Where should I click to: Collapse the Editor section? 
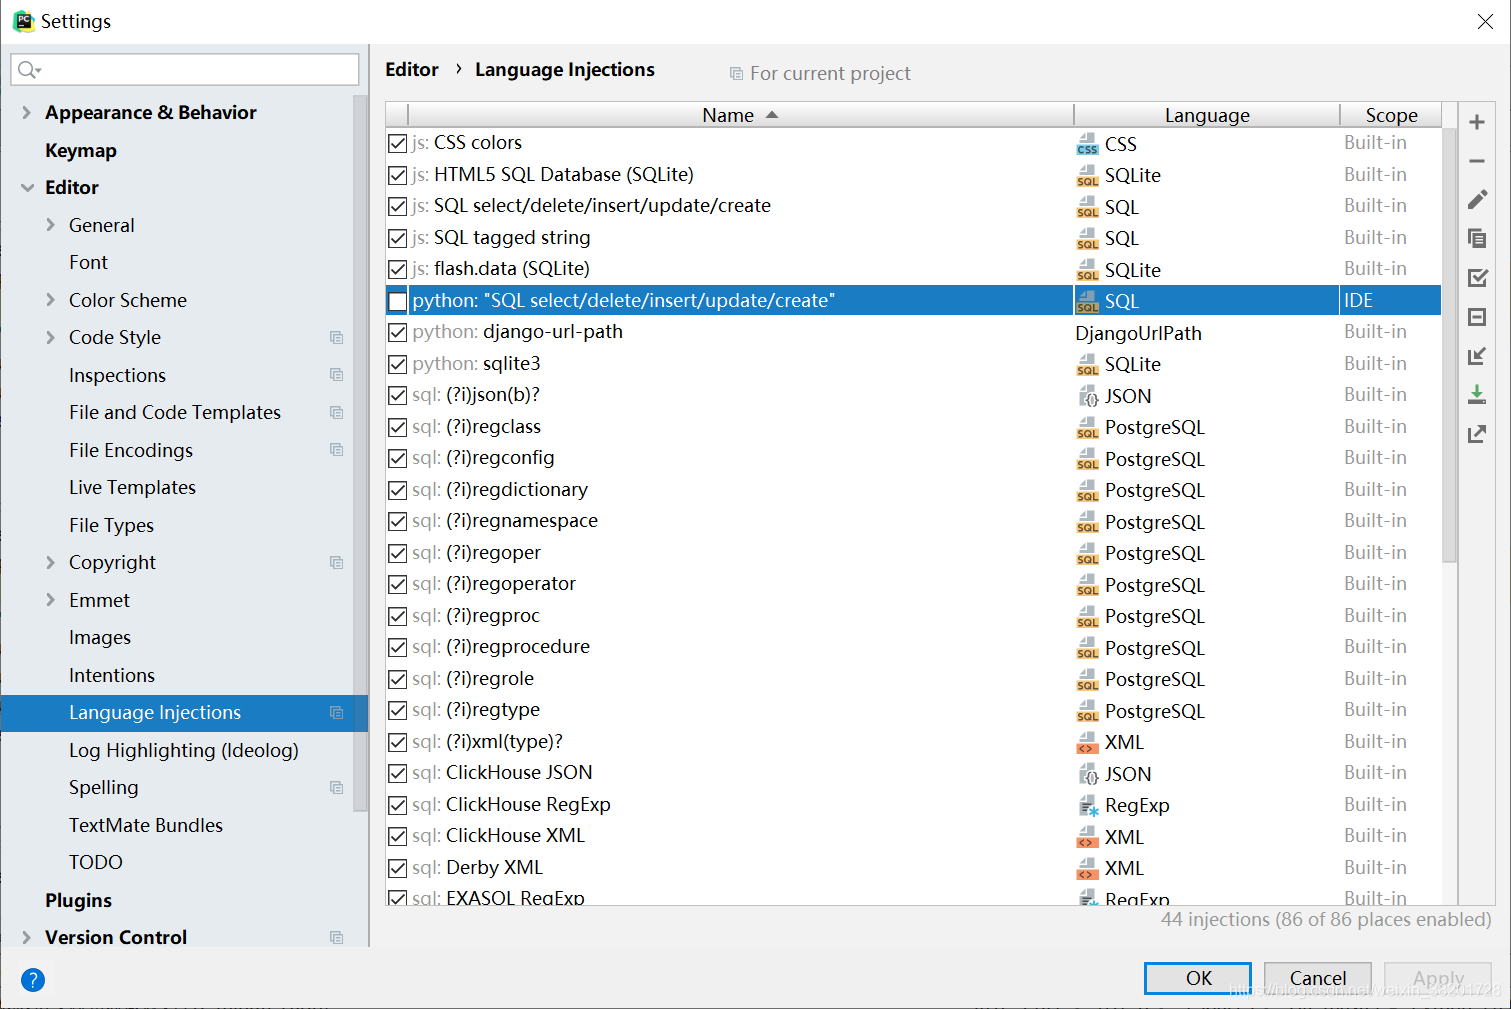[x=26, y=187]
